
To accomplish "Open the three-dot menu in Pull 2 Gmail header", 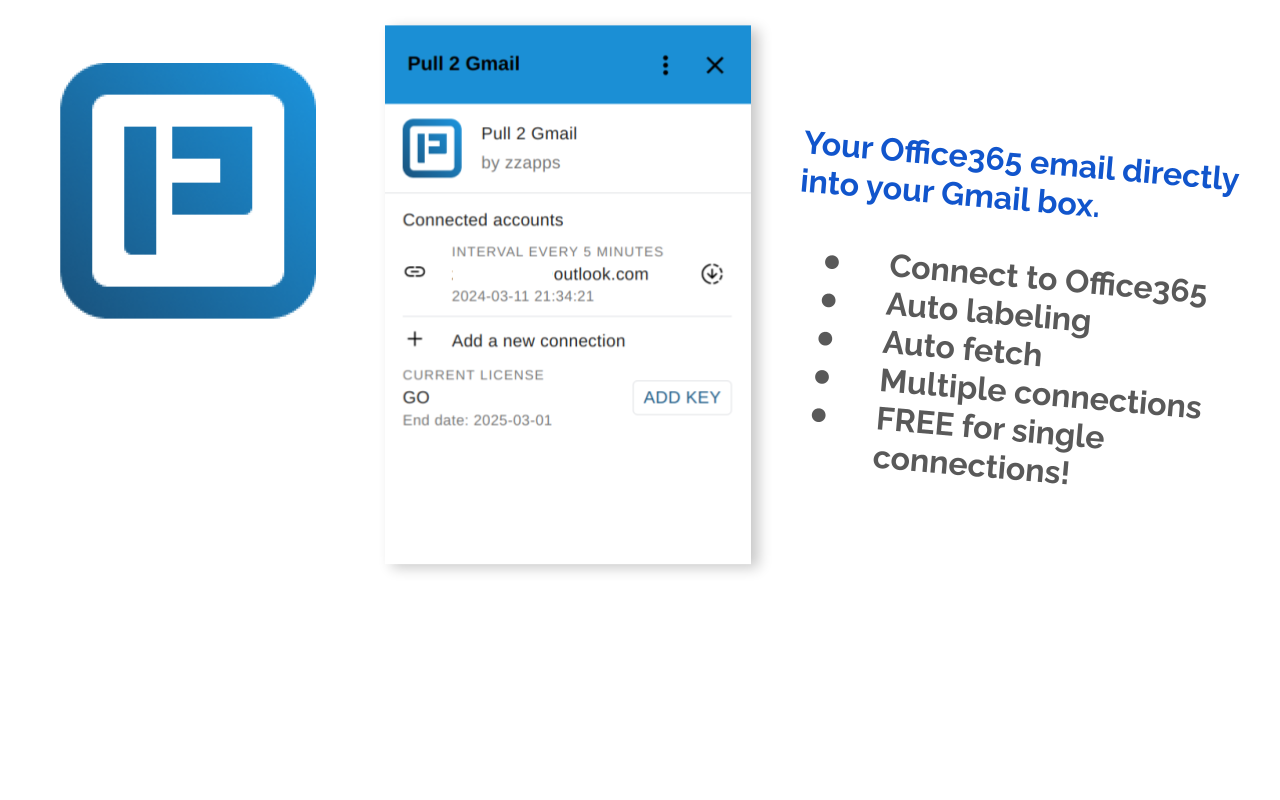I will 666,65.
